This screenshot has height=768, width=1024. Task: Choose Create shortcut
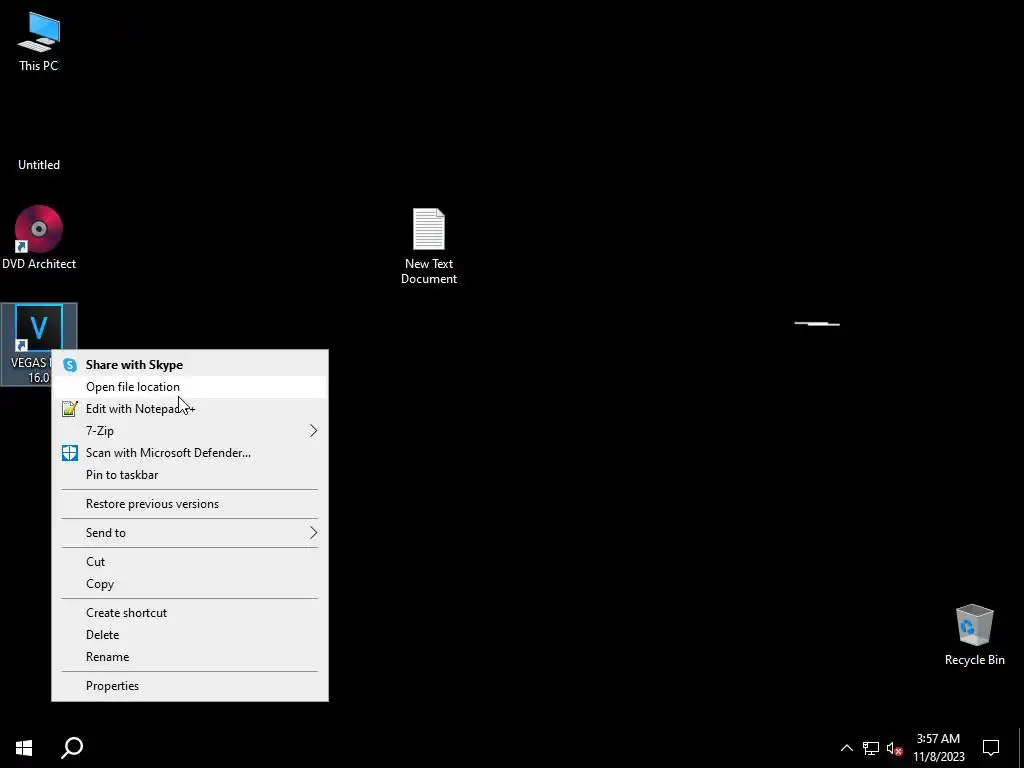[x=190, y=613]
